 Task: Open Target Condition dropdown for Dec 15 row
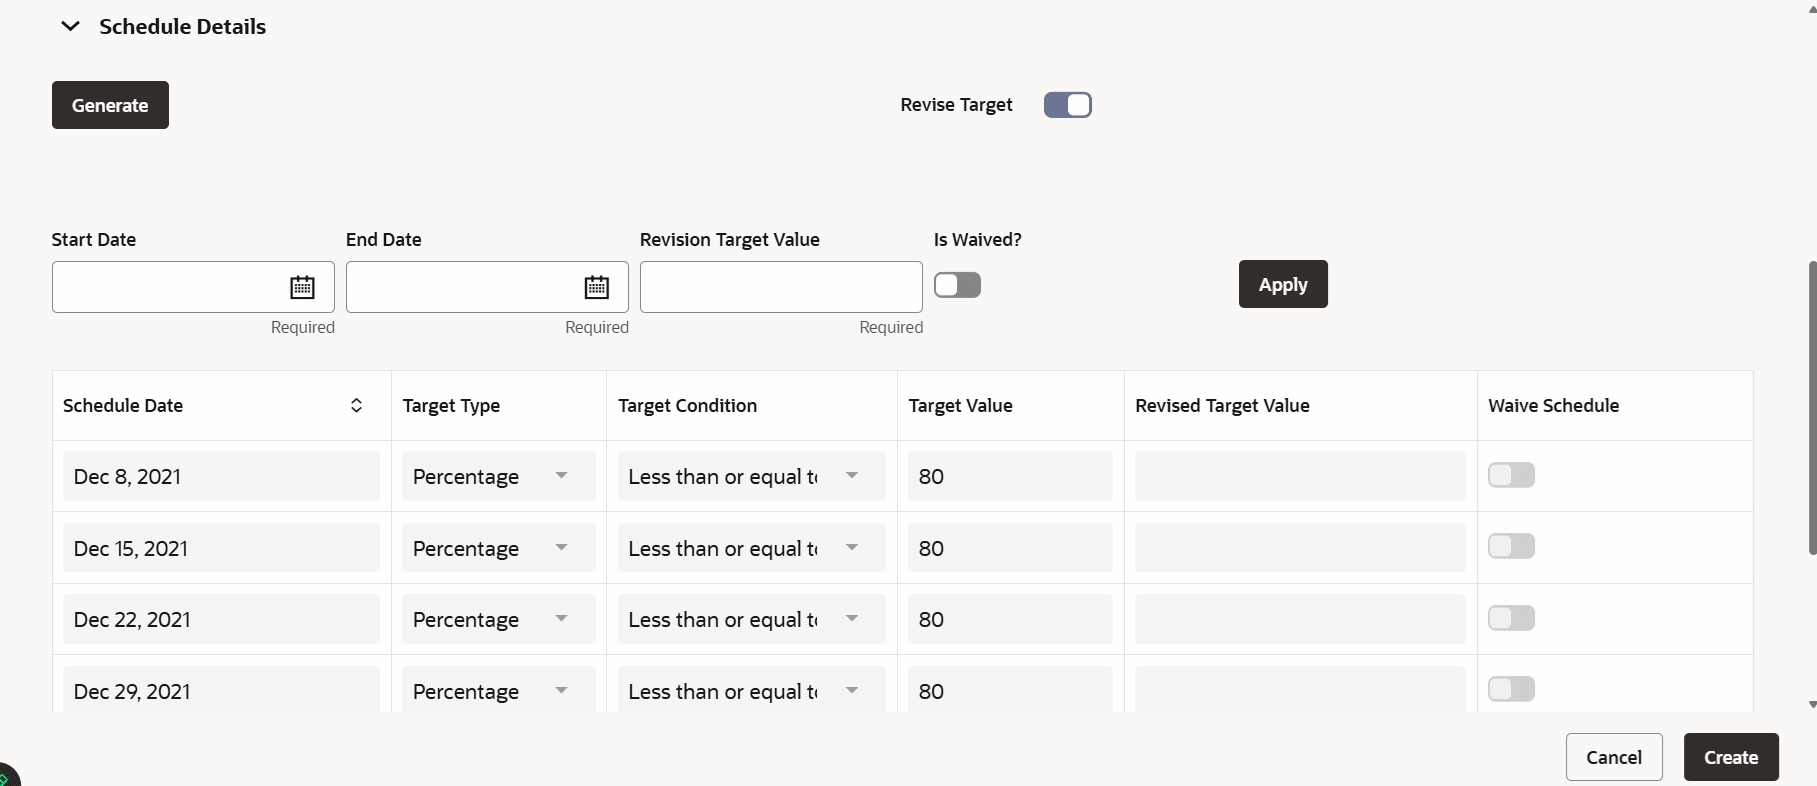[851, 548]
